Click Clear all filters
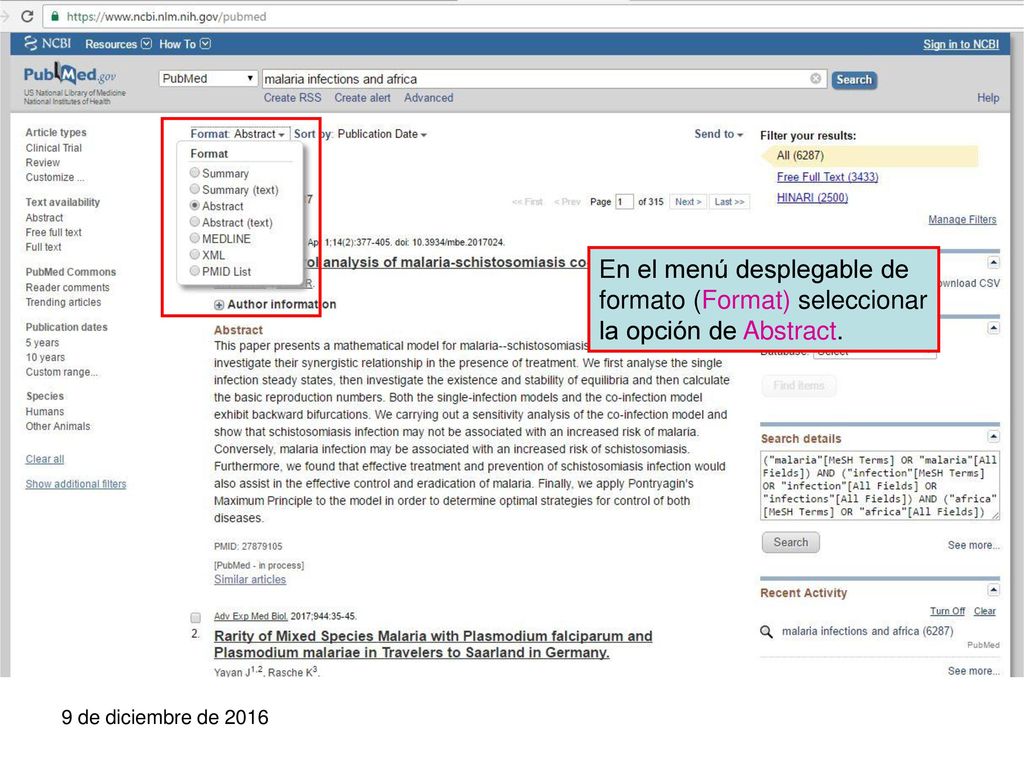The width and height of the screenshot is (1024, 768). 44,459
